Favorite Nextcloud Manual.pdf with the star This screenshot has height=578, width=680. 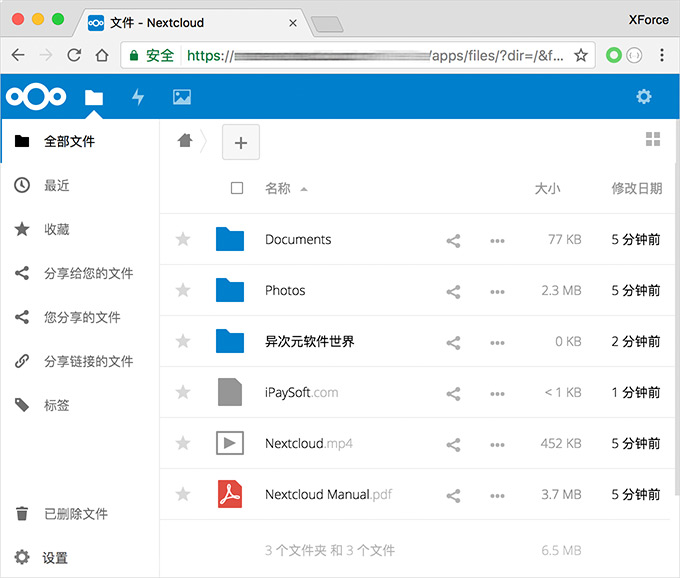[x=183, y=494]
